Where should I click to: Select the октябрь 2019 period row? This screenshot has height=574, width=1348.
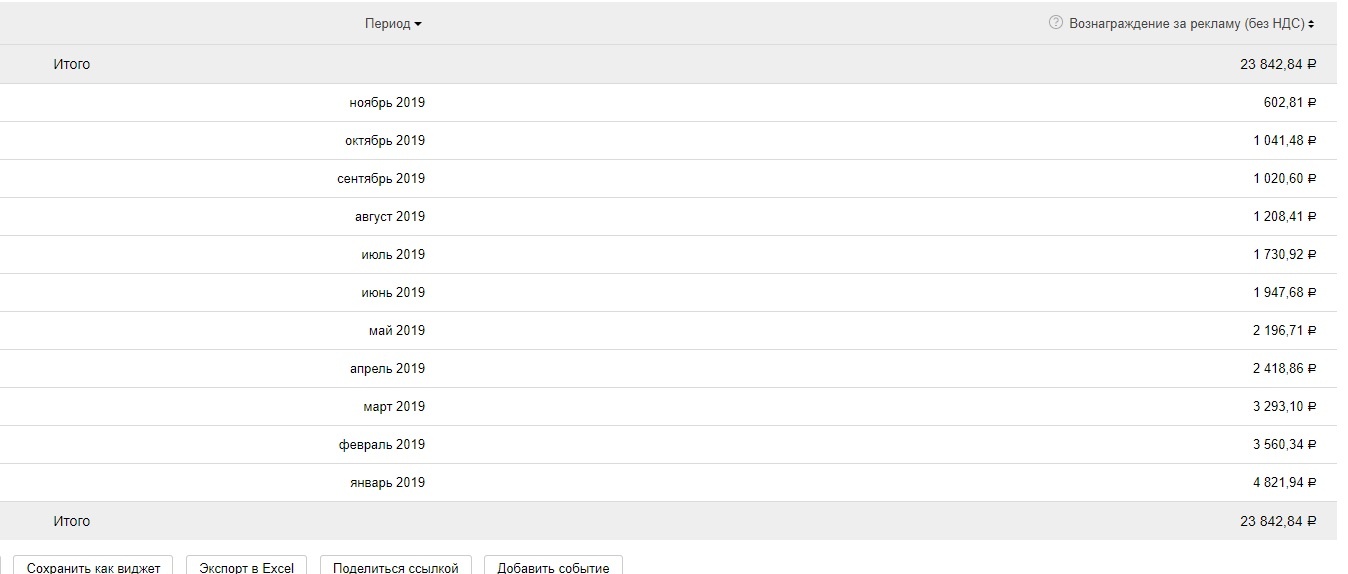point(385,140)
